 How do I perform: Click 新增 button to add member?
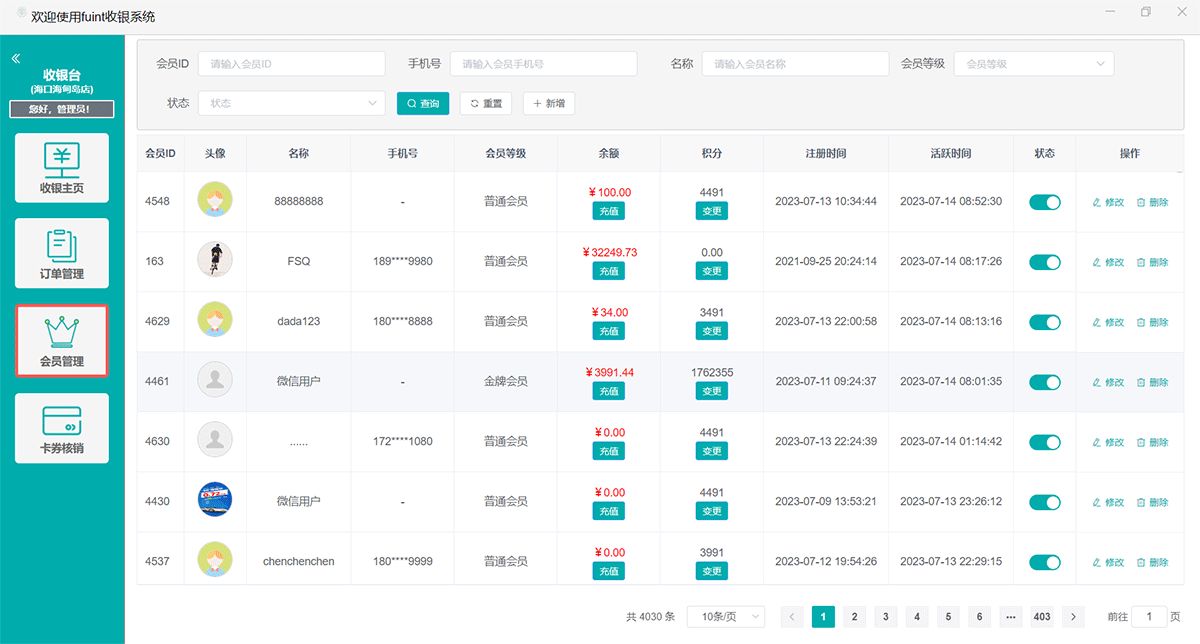coord(549,103)
